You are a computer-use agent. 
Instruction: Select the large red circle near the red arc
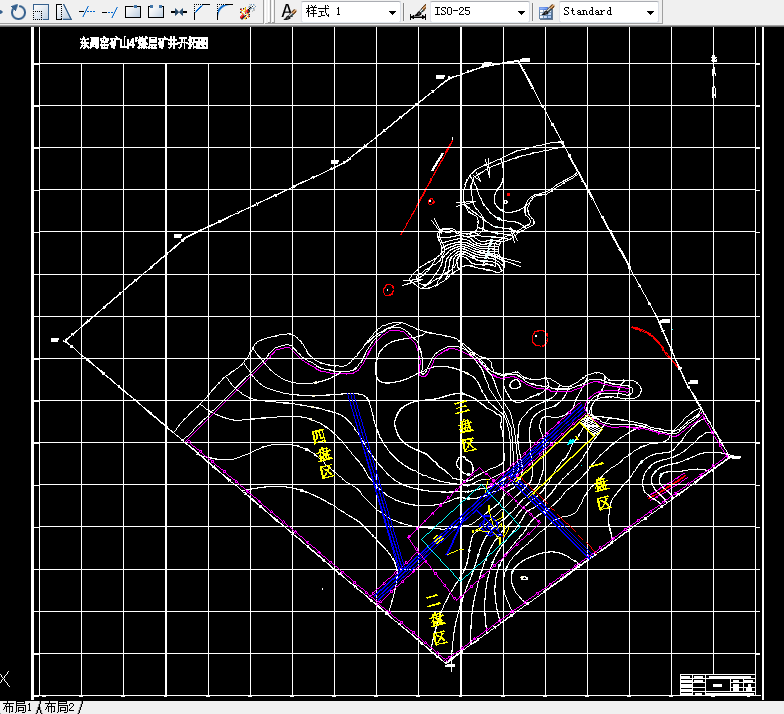coord(540,338)
